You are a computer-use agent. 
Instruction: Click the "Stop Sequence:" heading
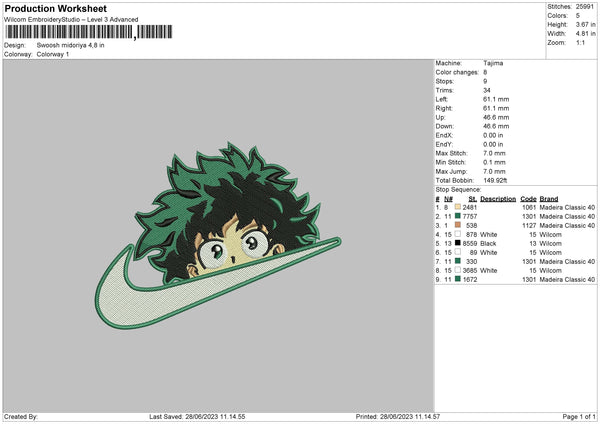(x=458, y=189)
